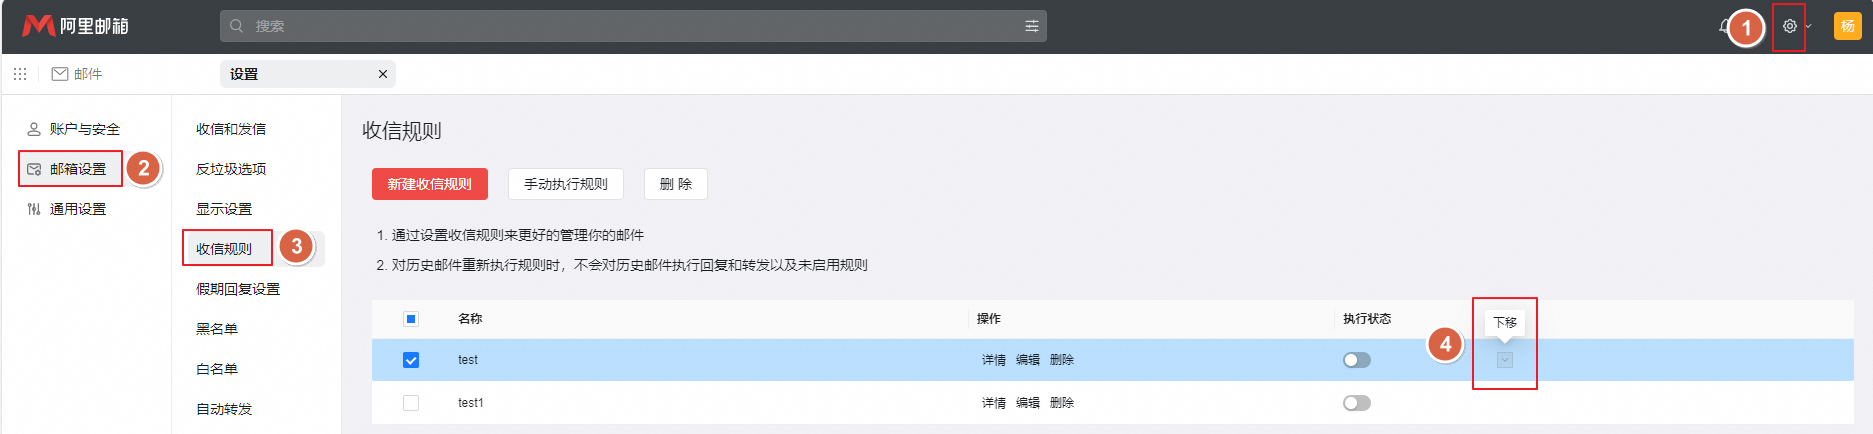Uncheck the test rule checkbox
The height and width of the screenshot is (434, 1873).
point(411,360)
